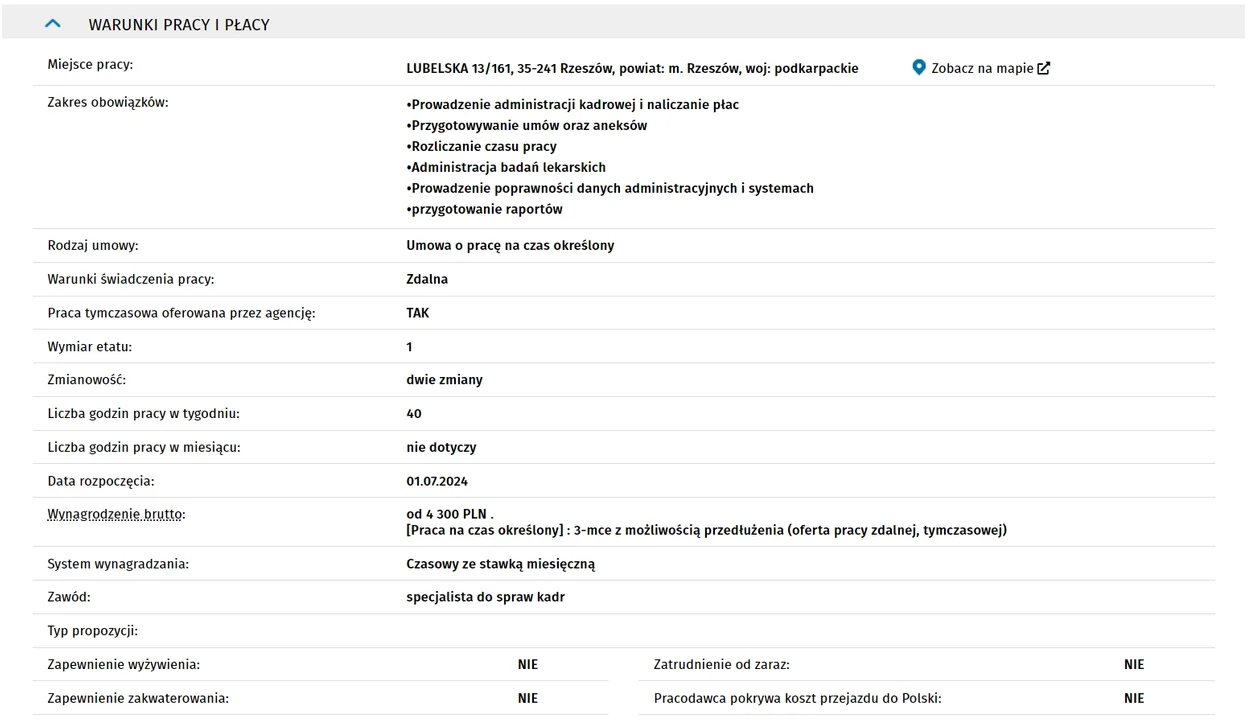The image size is (1250, 720).
Task: Click TAK for temporary agency work
Action: pos(418,313)
